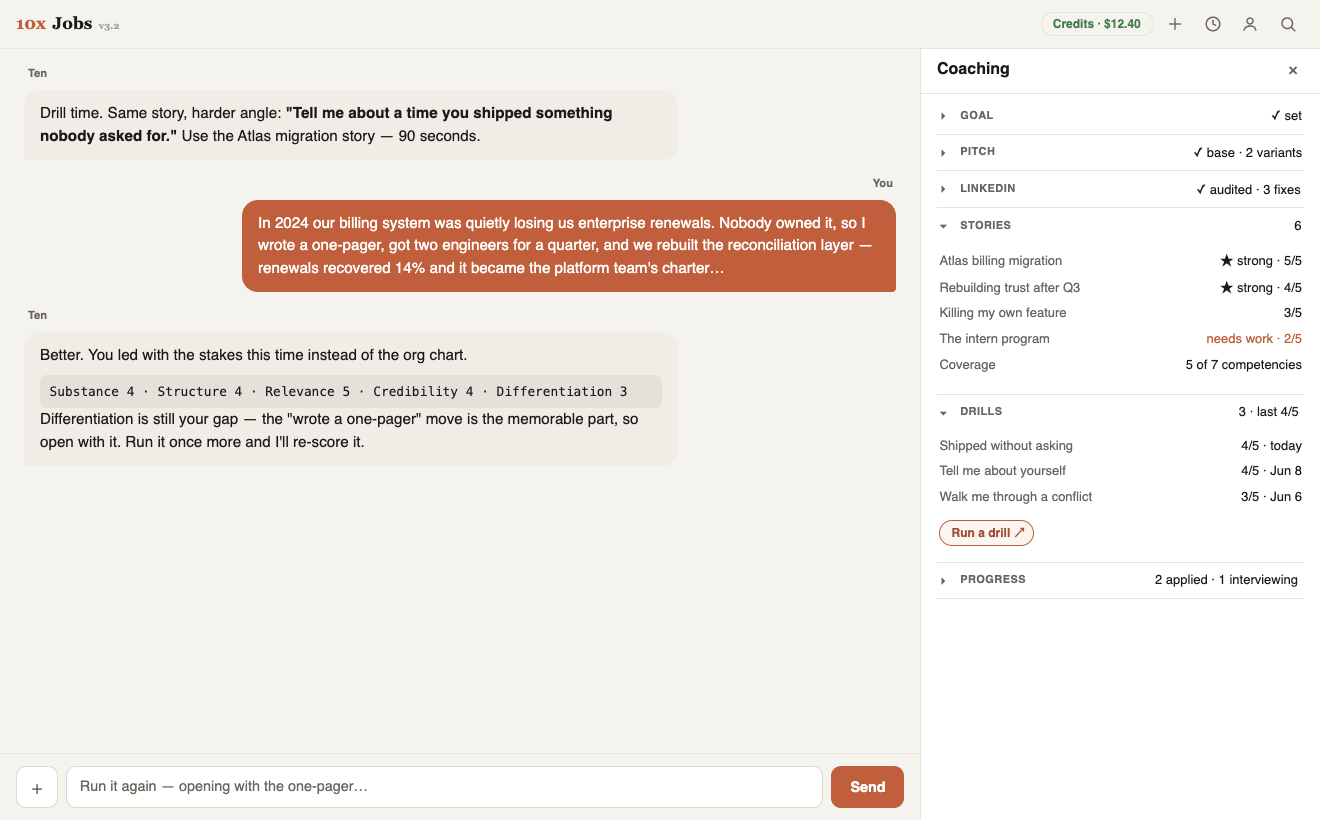Close the Coaching panel
1320x820 pixels.
tap(1293, 70)
